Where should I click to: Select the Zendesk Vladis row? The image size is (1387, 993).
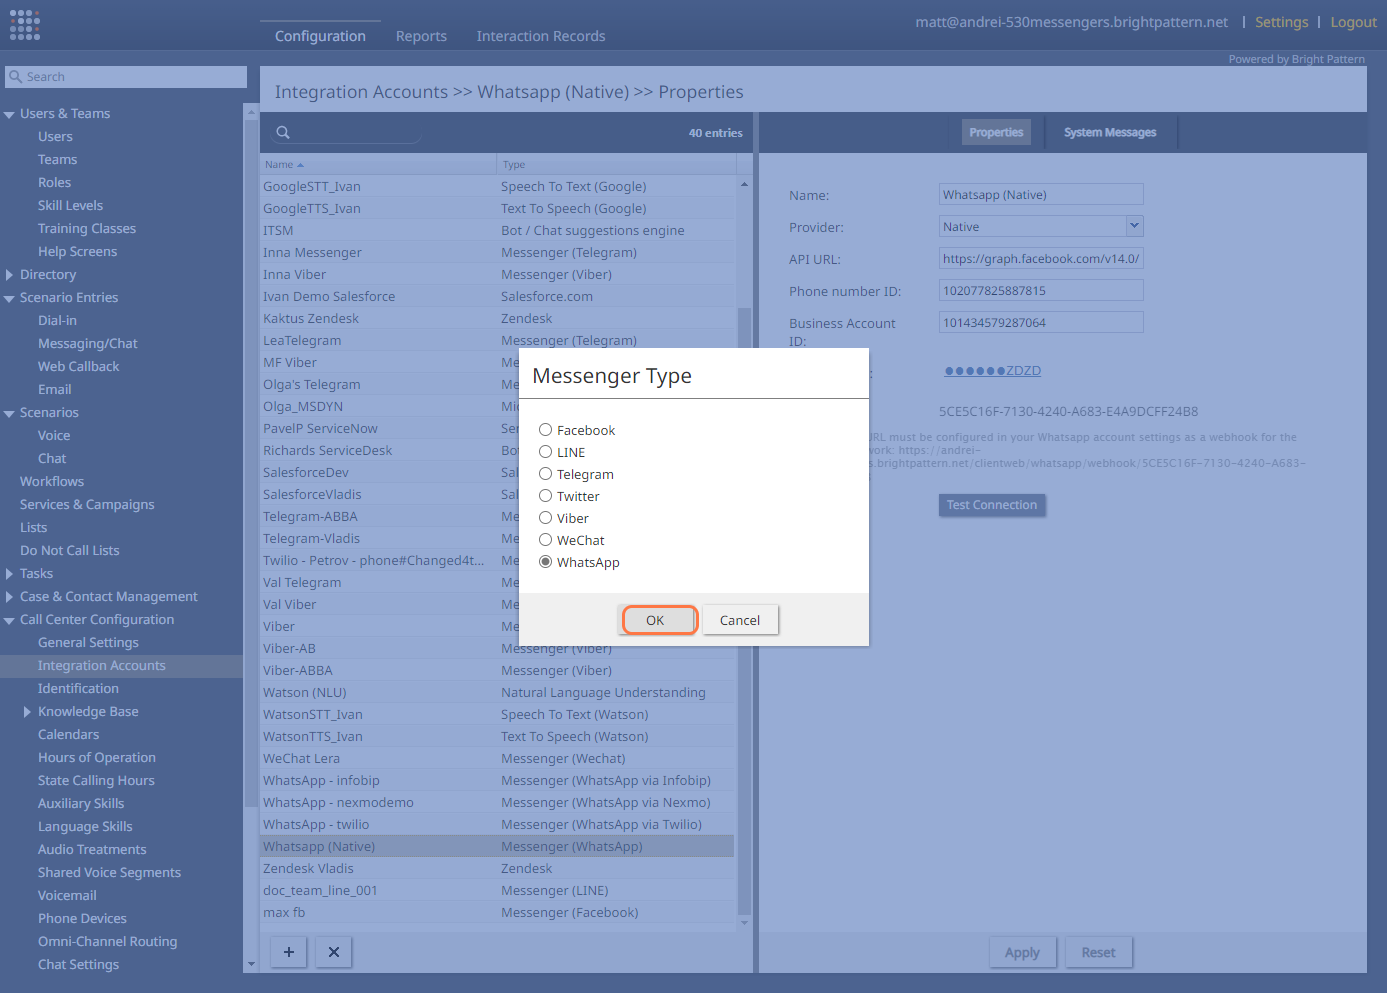coord(497,869)
